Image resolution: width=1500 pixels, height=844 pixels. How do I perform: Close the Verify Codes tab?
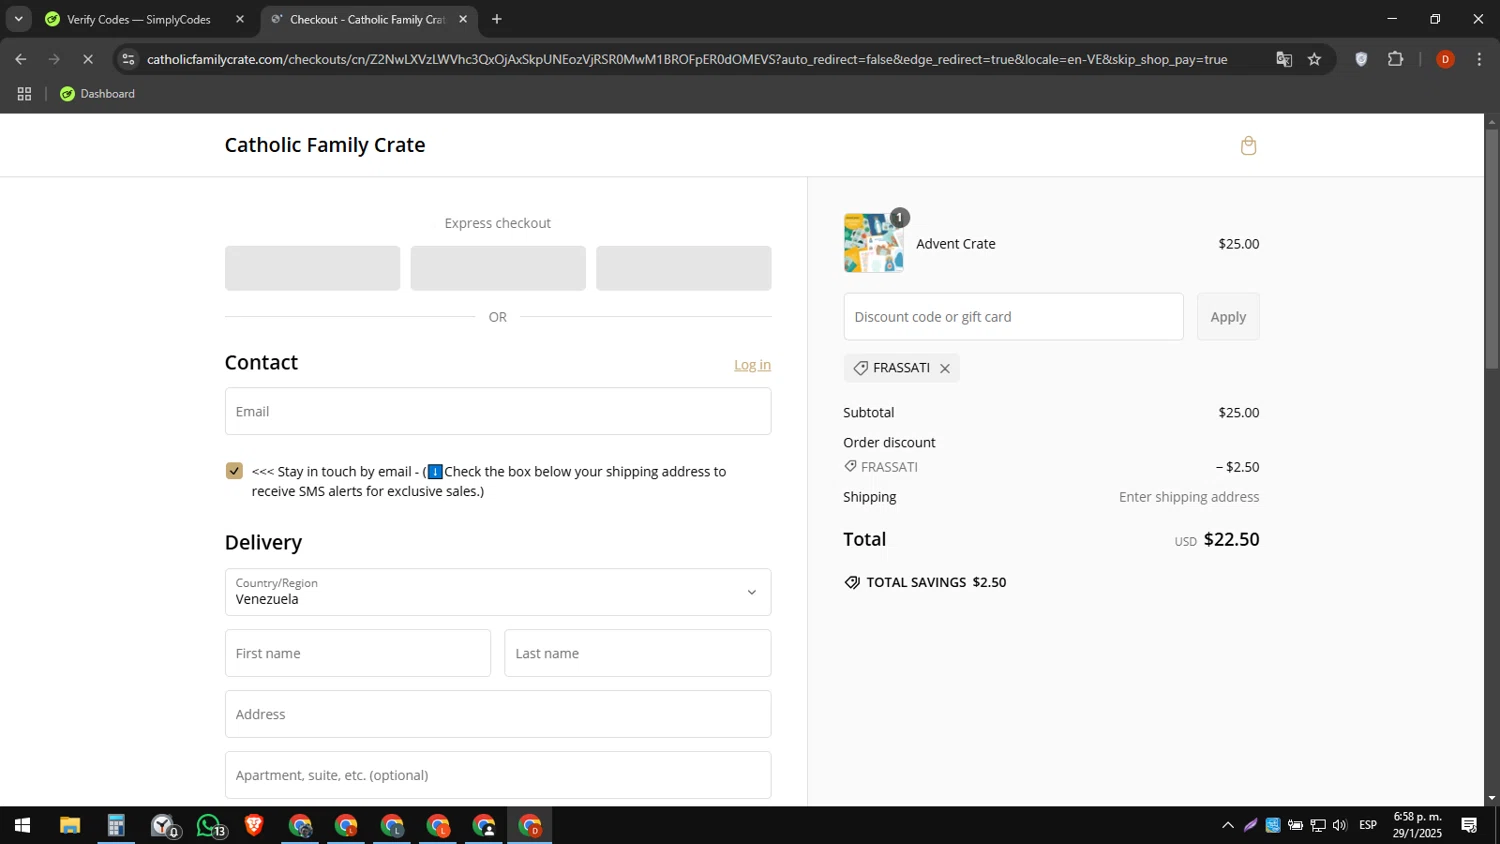coord(239,19)
